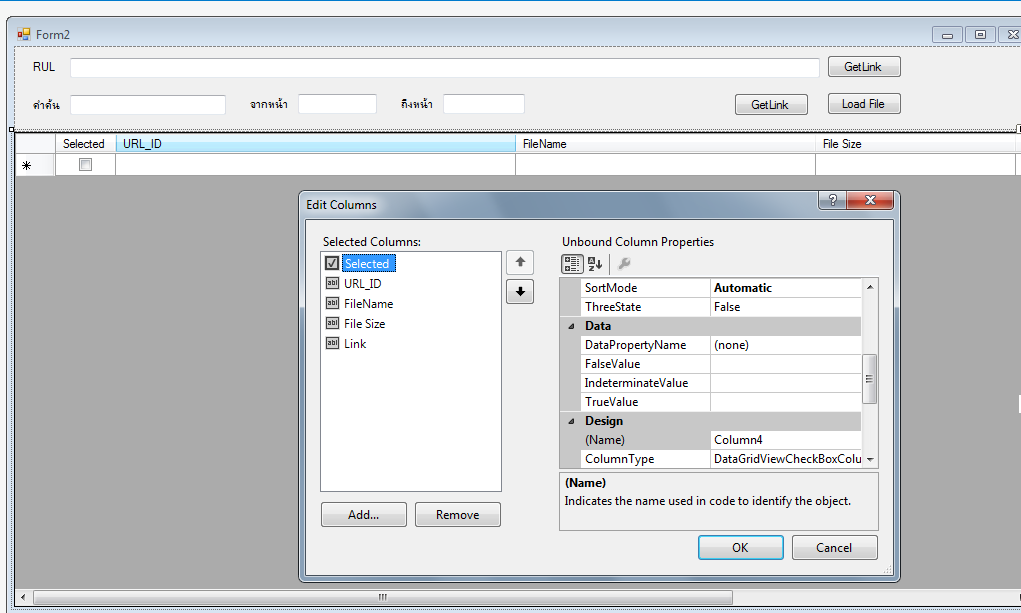1021x613 pixels.
Task: Click the text icon next to Link
Action: click(x=332, y=343)
